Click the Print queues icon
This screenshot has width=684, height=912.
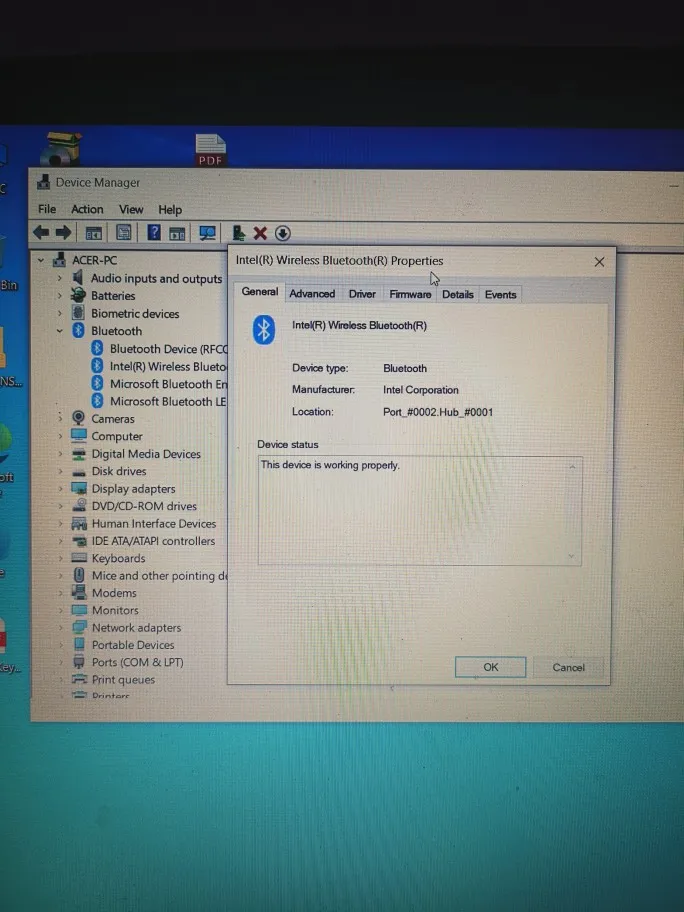coord(79,679)
